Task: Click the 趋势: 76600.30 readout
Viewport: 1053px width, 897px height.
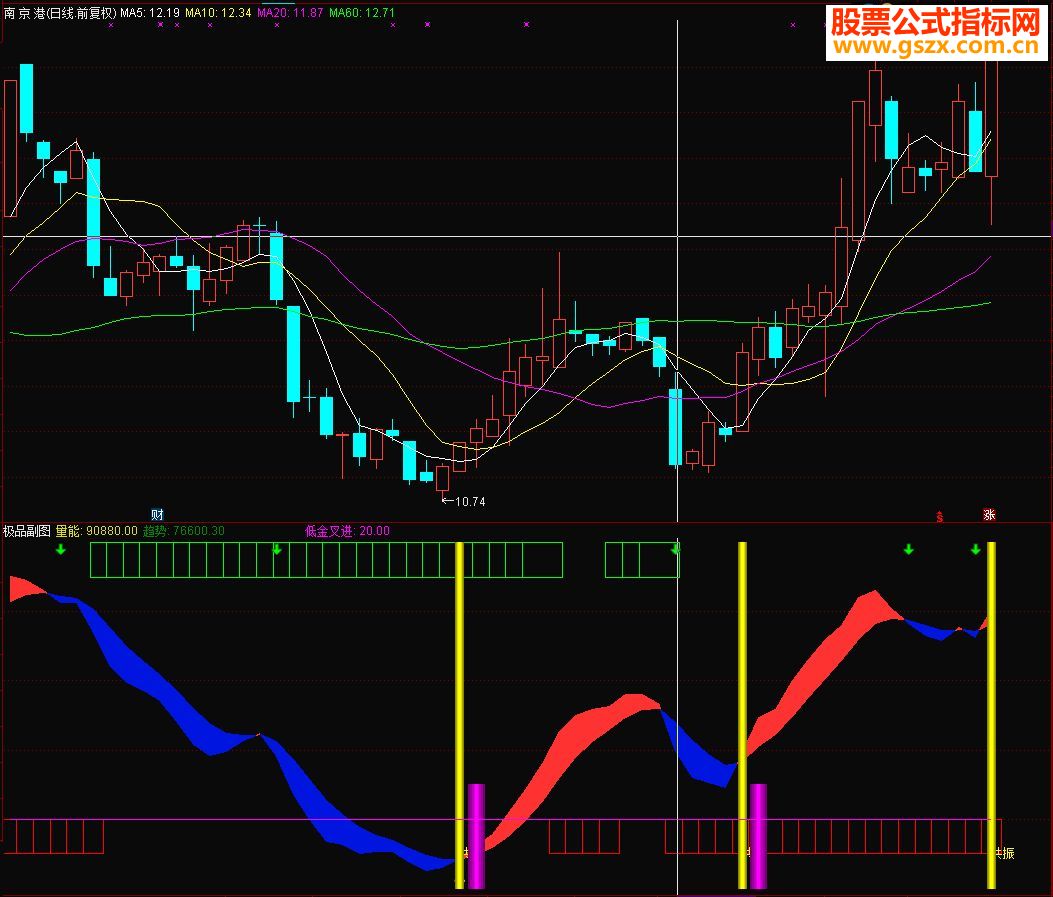Action: pyautogui.click(x=184, y=531)
